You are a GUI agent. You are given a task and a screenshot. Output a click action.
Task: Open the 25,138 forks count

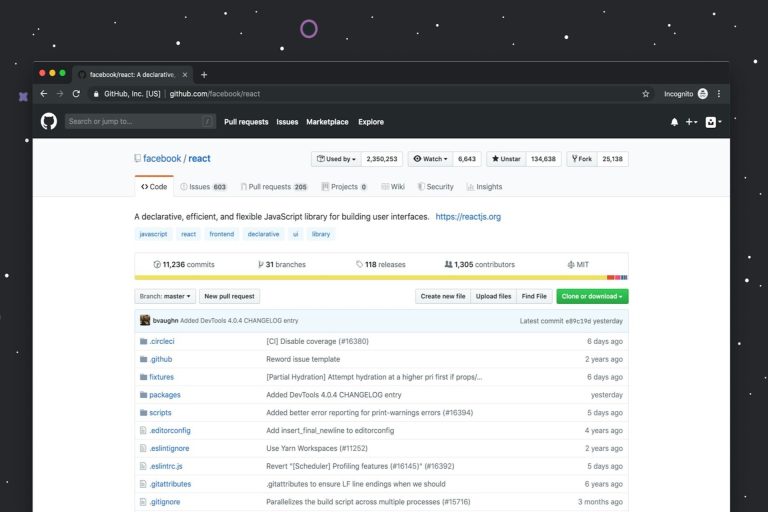point(612,159)
